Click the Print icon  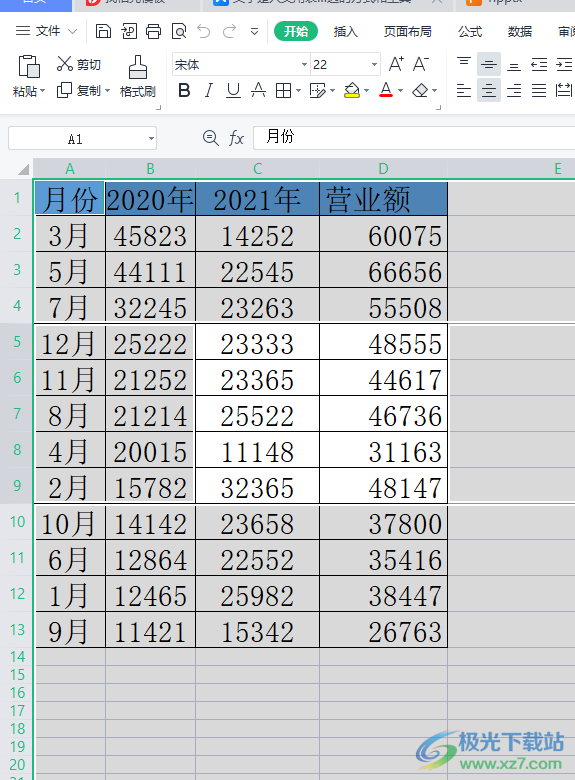pos(153,31)
